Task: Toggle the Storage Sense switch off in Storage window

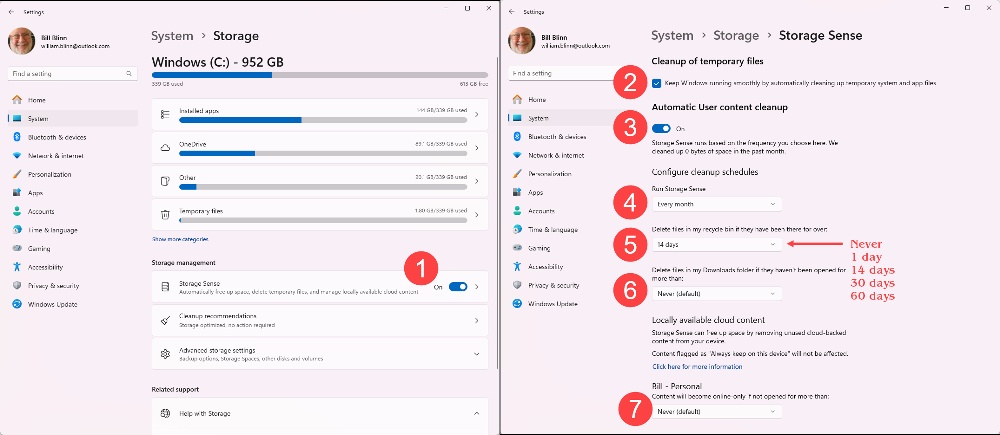Action: pos(458,287)
